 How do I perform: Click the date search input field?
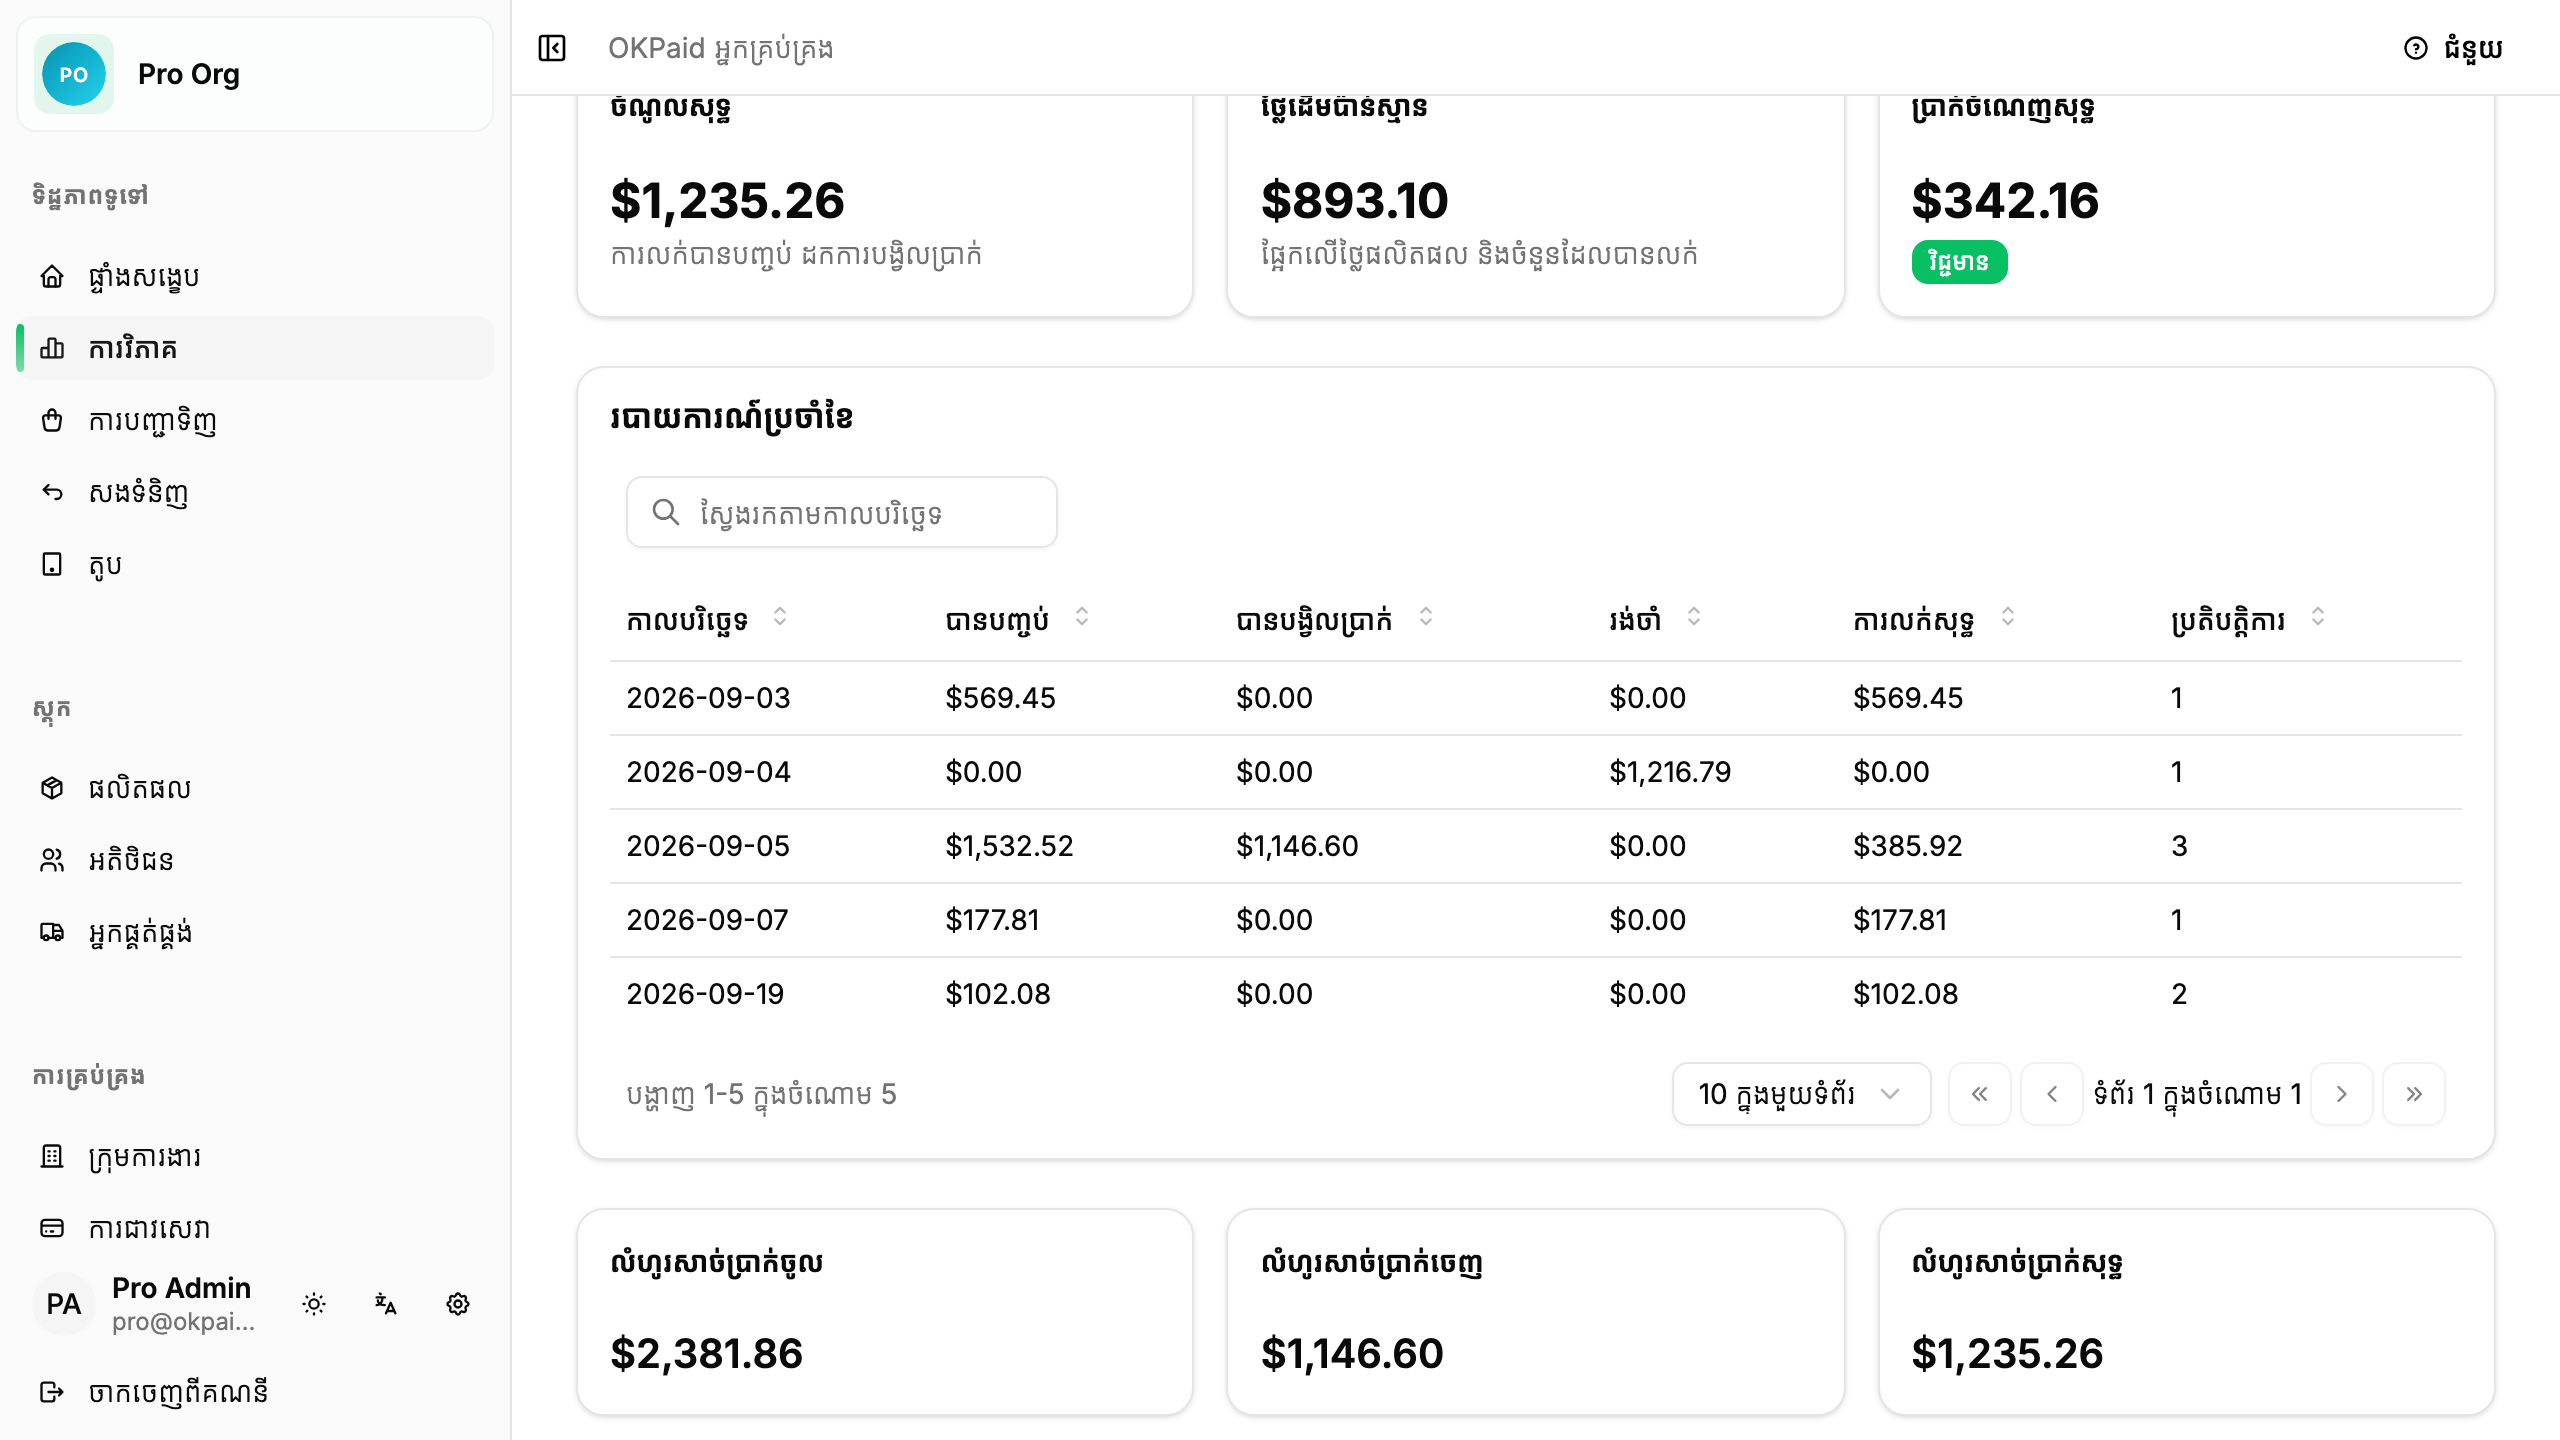click(842, 512)
